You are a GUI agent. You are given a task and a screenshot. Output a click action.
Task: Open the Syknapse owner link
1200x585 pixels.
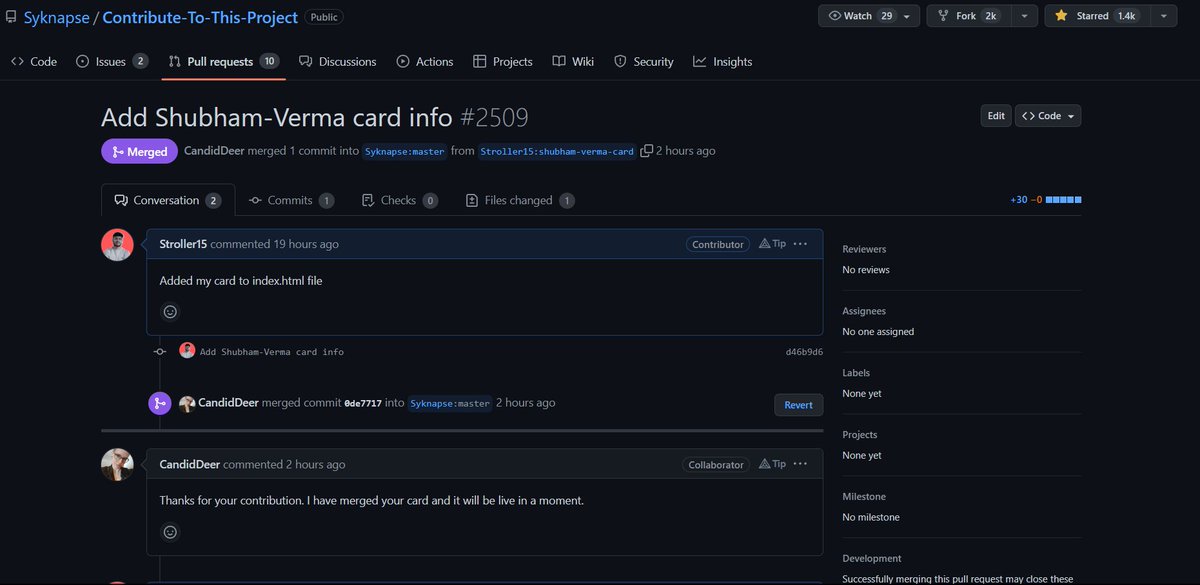pos(56,17)
